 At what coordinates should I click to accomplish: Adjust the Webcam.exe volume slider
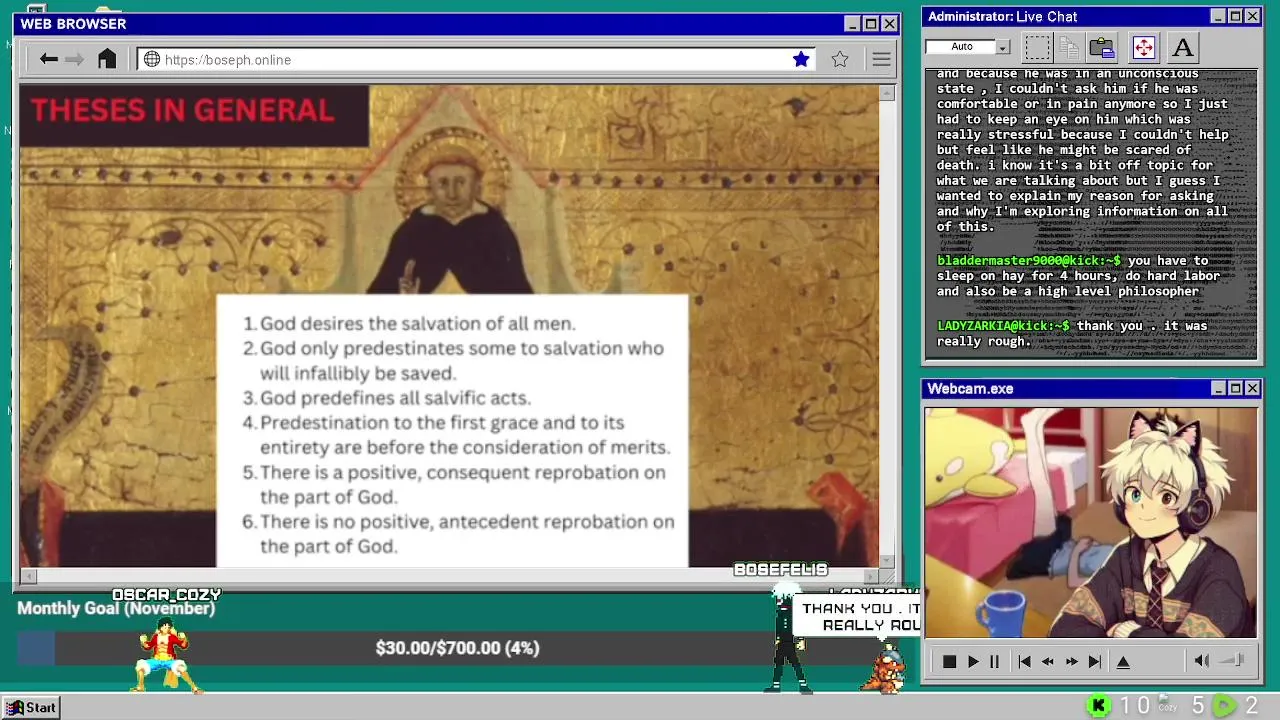click(1233, 660)
